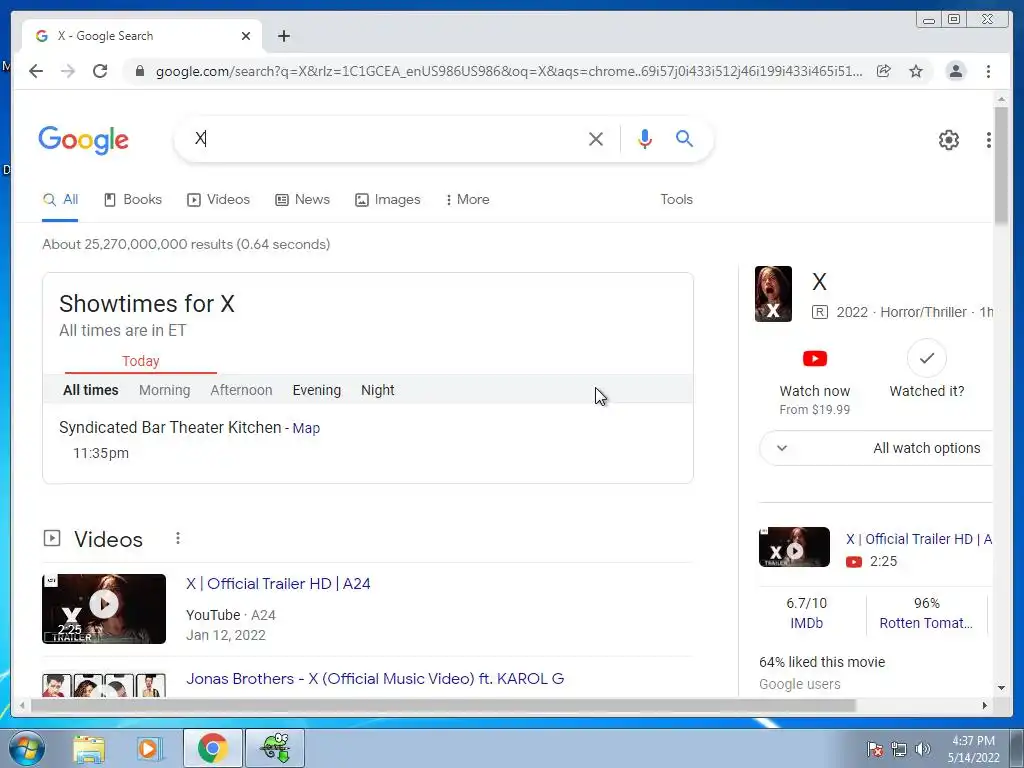Filter showtimes by All times
Image resolution: width=1024 pixels, height=768 pixels.
[x=91, y=390]
